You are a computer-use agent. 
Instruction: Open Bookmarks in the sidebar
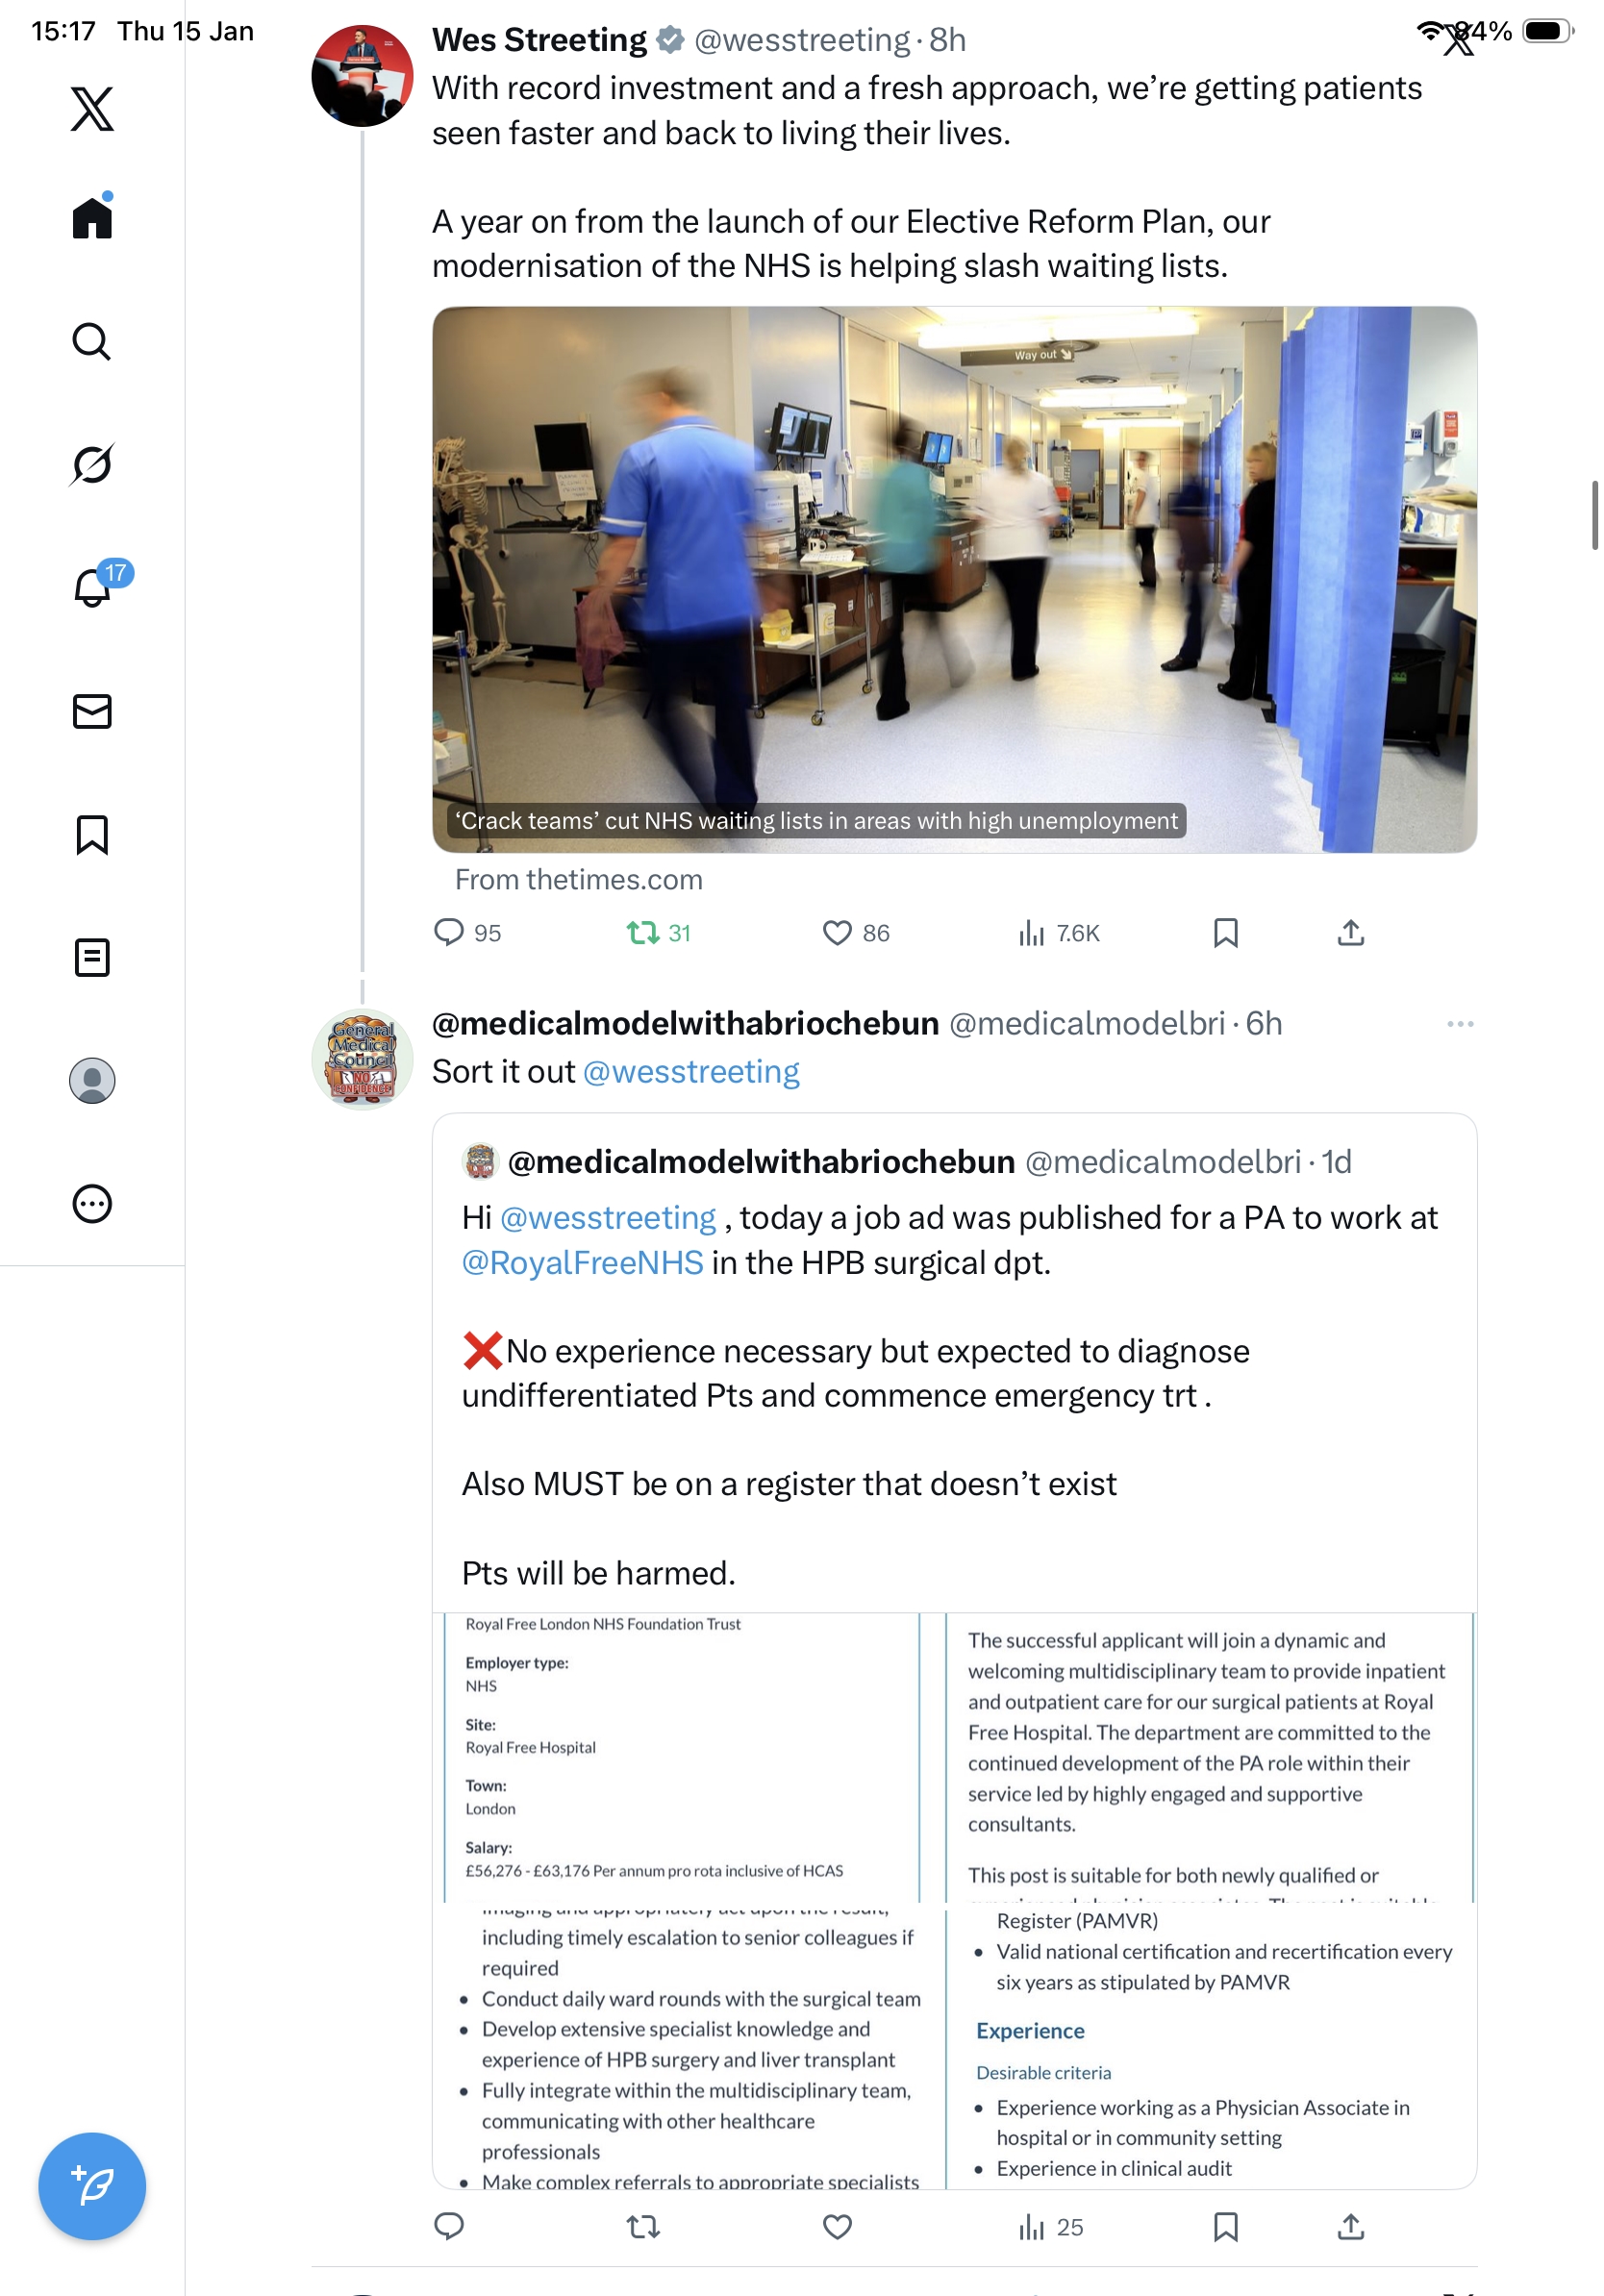pyautogui.click(x=92, y=834)
